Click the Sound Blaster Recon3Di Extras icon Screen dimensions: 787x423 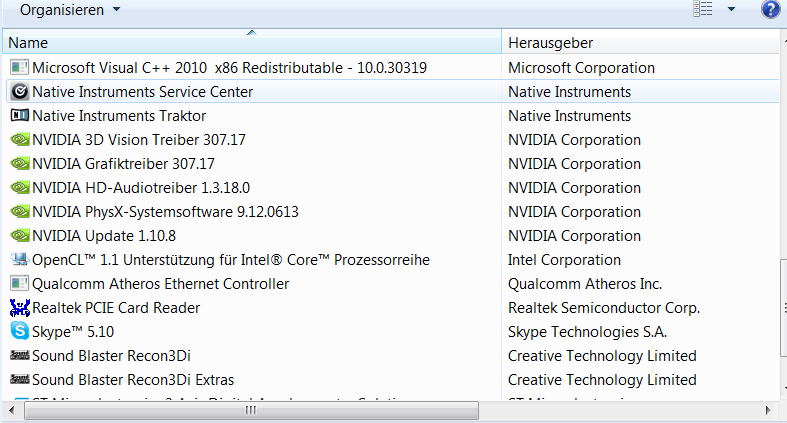tap(20, 379)
